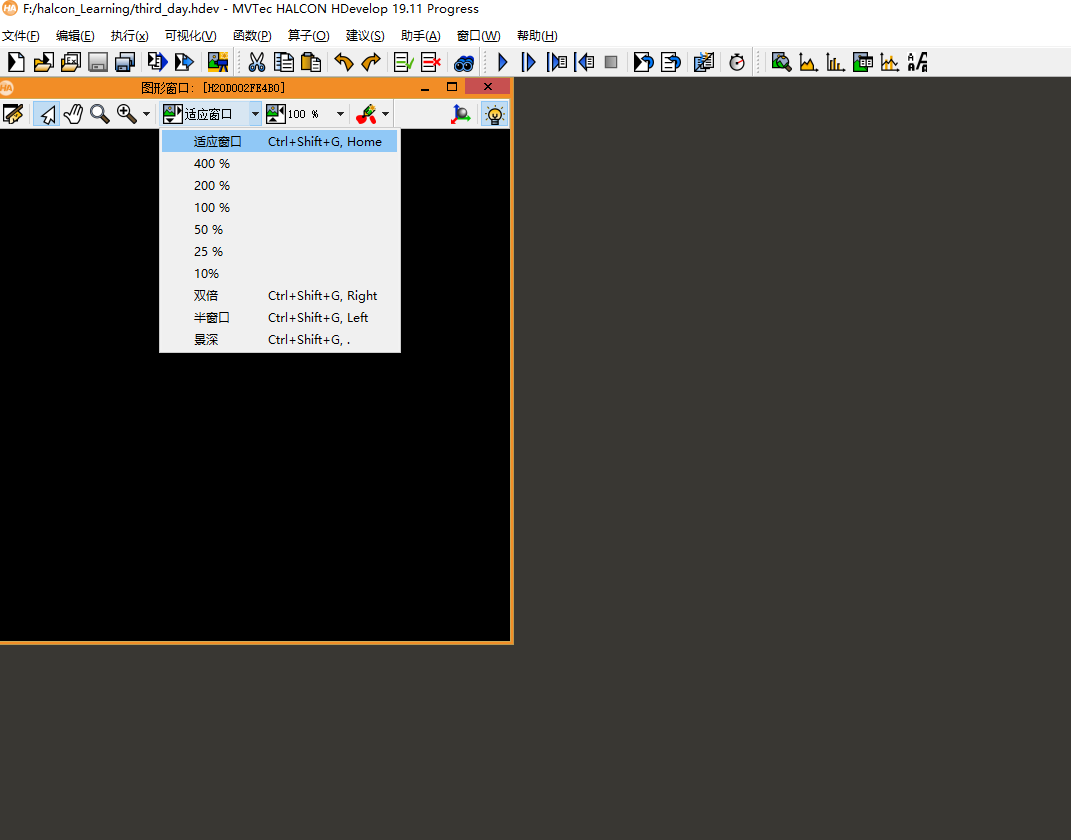Click the thread view/inspect icon
This screenshot has height=840, width=1071.
point(704,62)
